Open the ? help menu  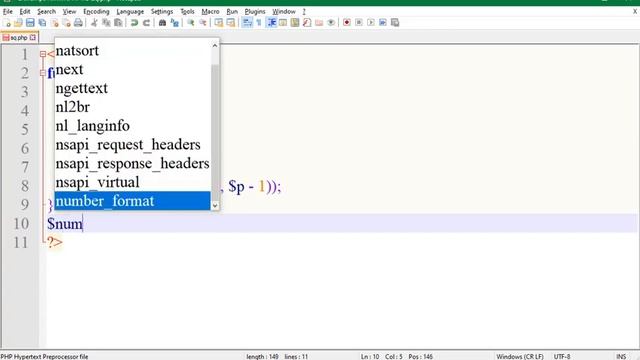click(x=304, y=11)
